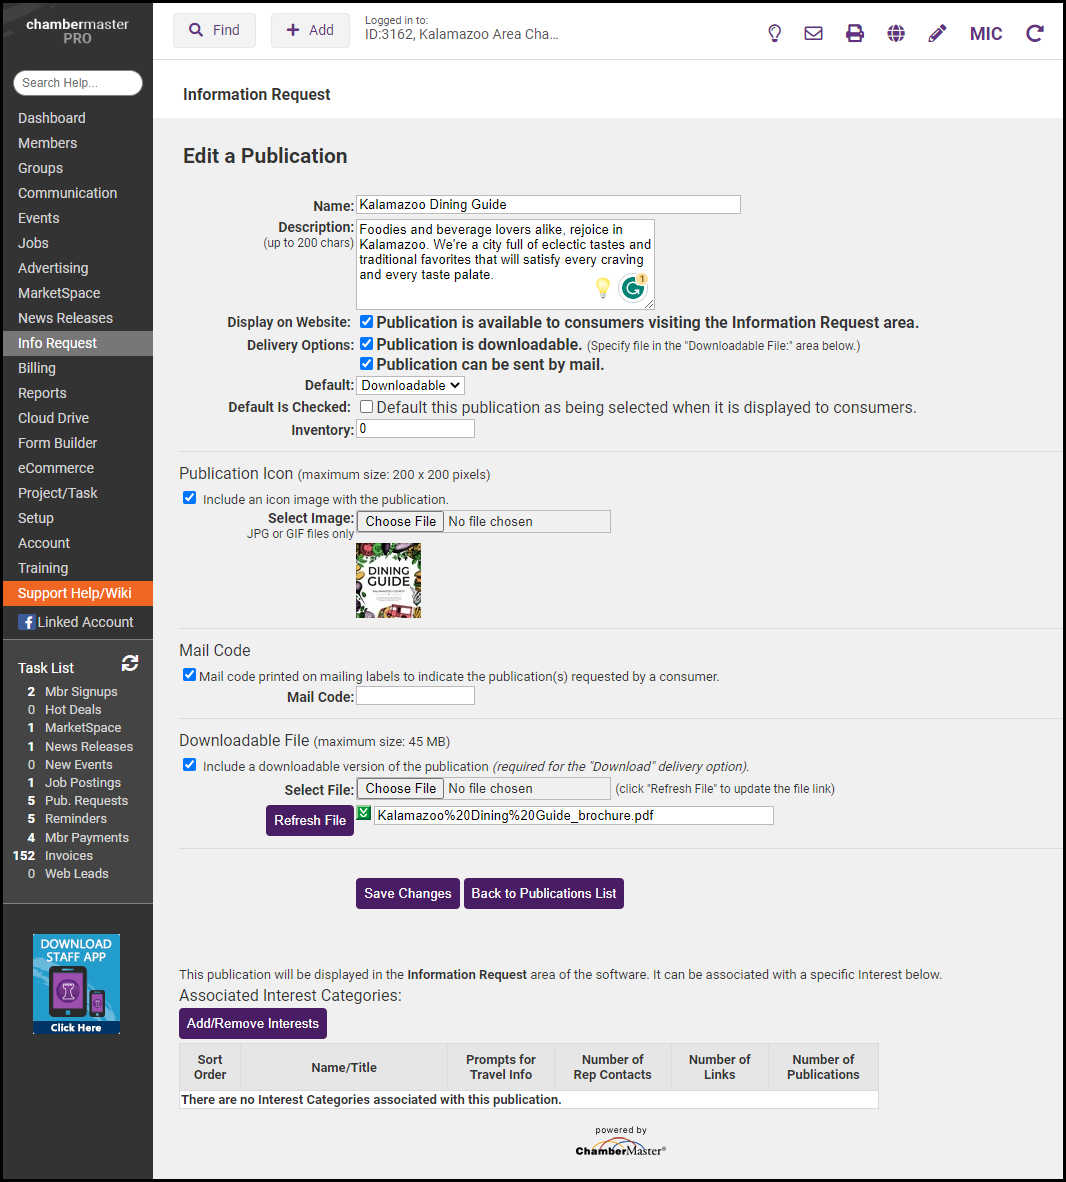Open Dashboard in sidebar

(51, 118)
